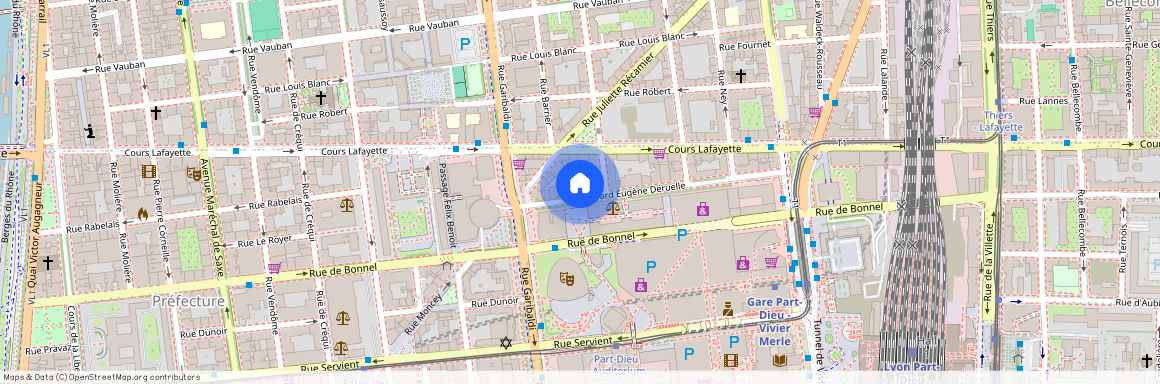1160x384 pixels.
Task: Select the mall bag icon beside the shopping cart
Action: pyautogui.click(x=743, y=263)
